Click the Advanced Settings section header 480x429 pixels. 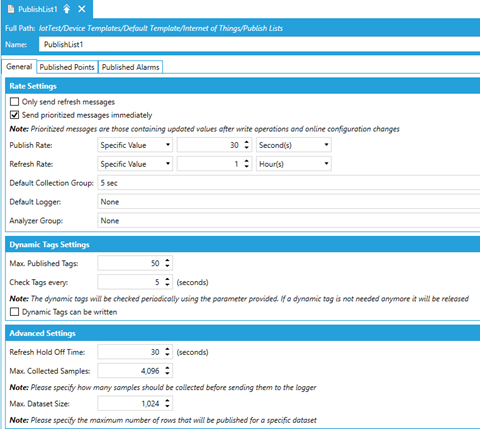pos(243,333)
